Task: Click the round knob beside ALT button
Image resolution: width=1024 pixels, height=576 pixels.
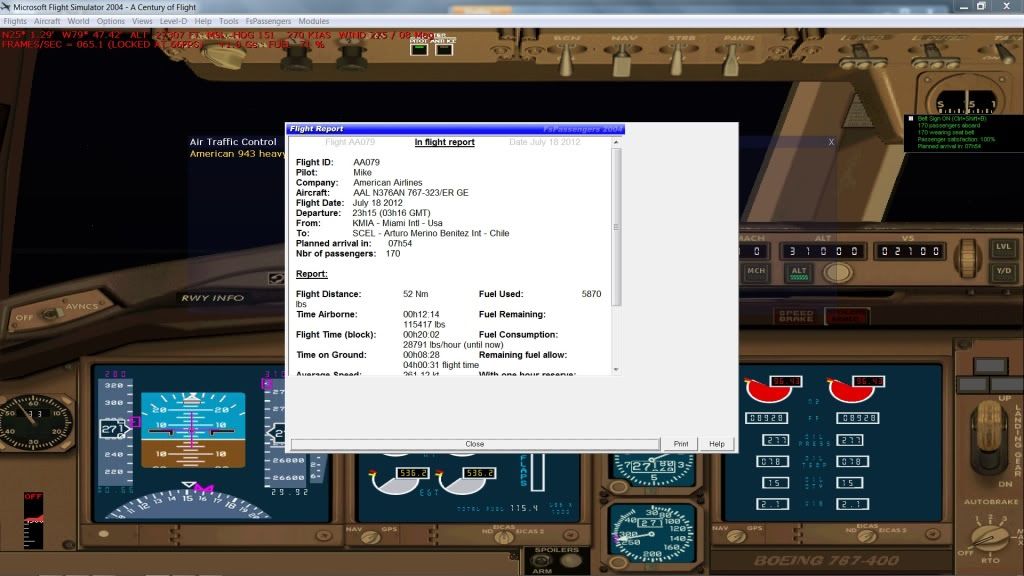Action: (x=837, y=272)
